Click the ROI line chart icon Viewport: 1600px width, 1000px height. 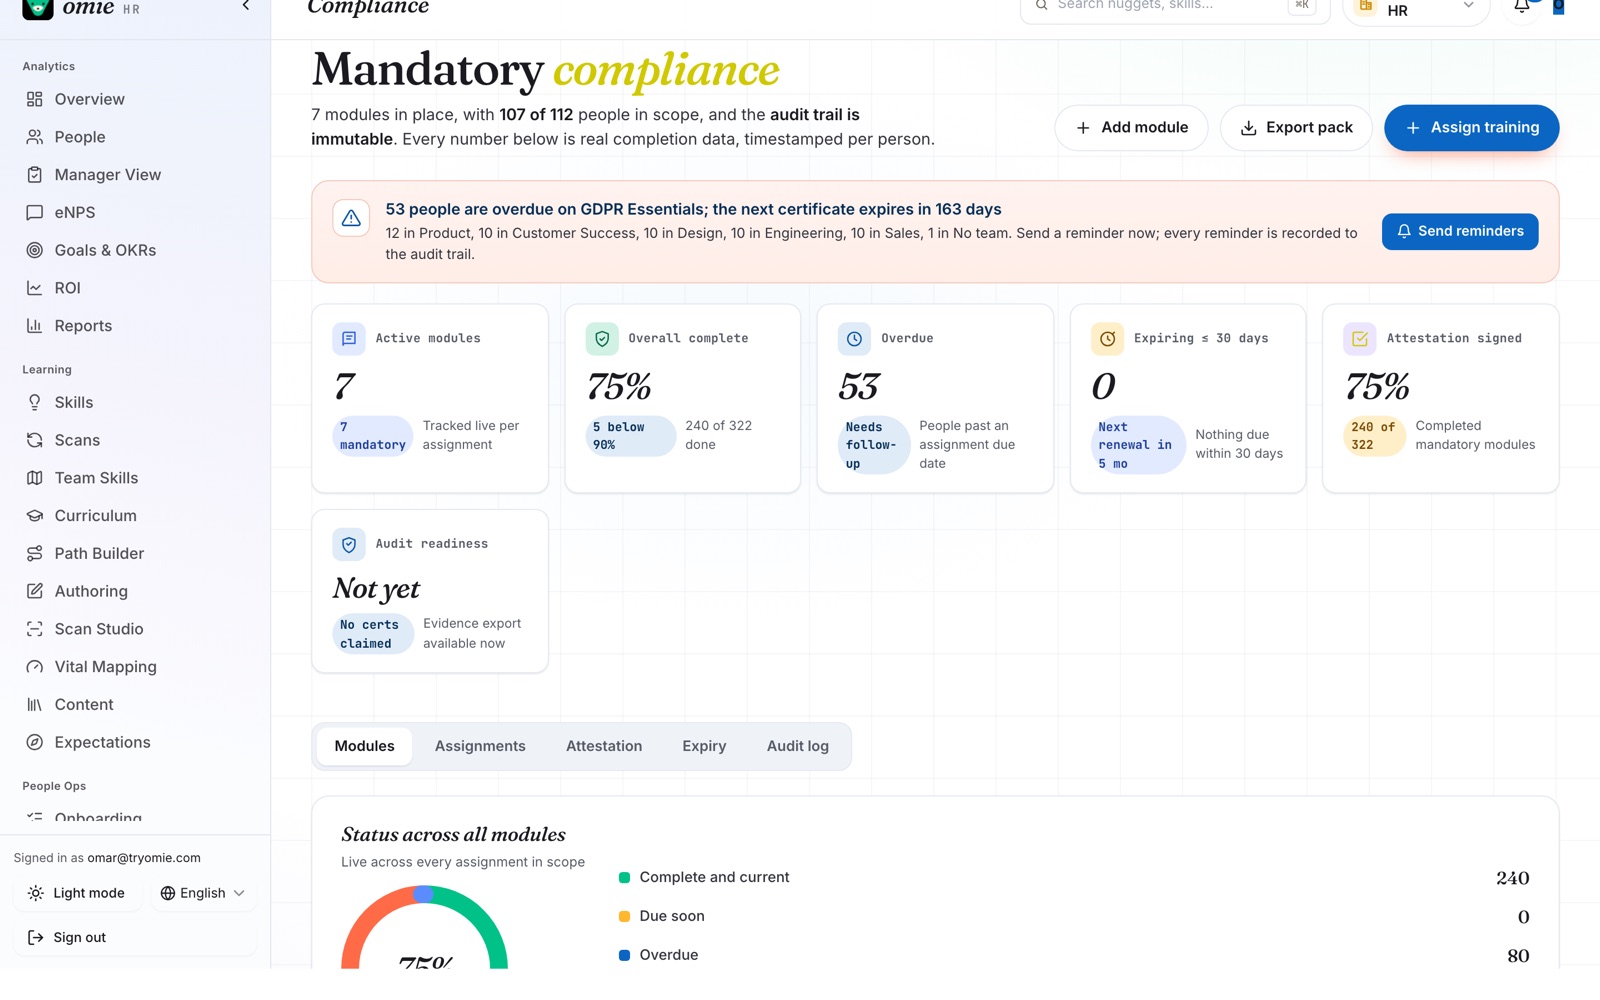35,288
